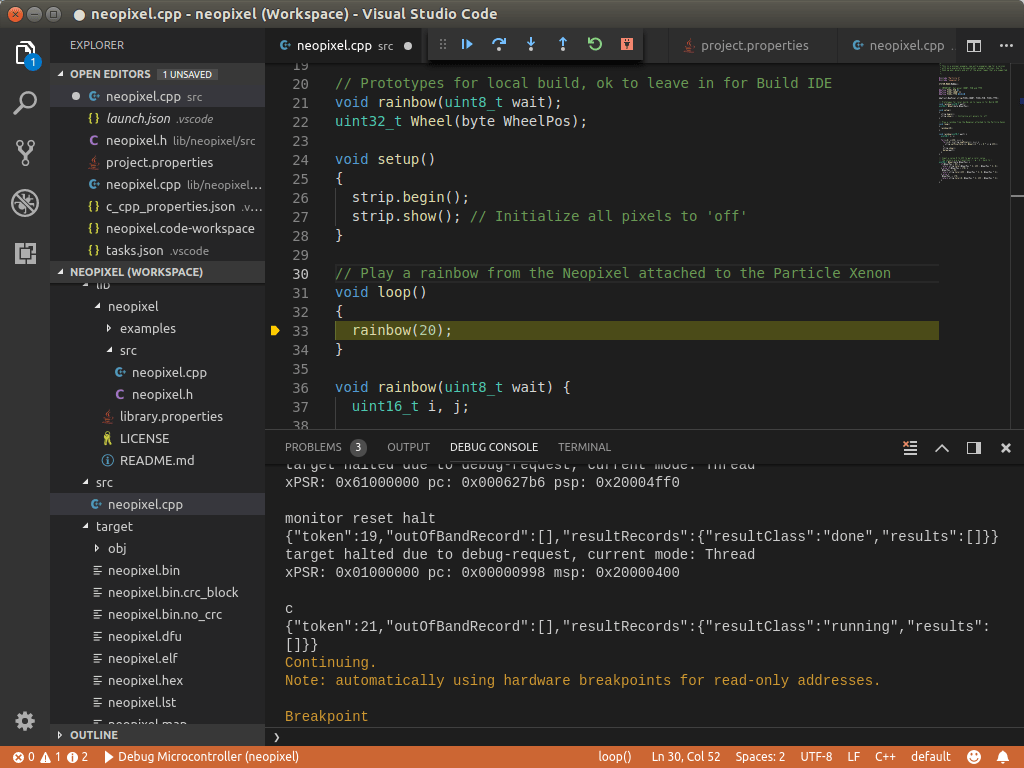
Task: Stop debugging with the red stop icon
Action: [627, 44]
